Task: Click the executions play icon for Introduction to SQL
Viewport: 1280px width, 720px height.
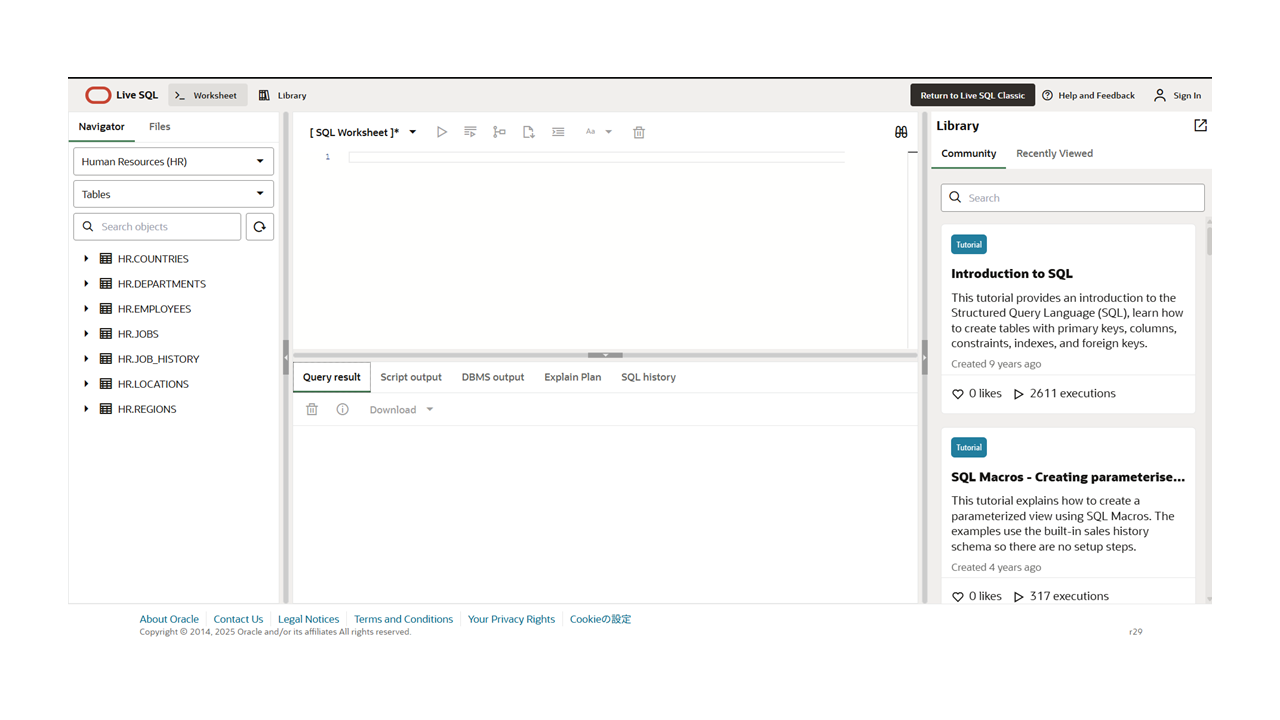Action: pyautogui.click(x=1019, y=394)
